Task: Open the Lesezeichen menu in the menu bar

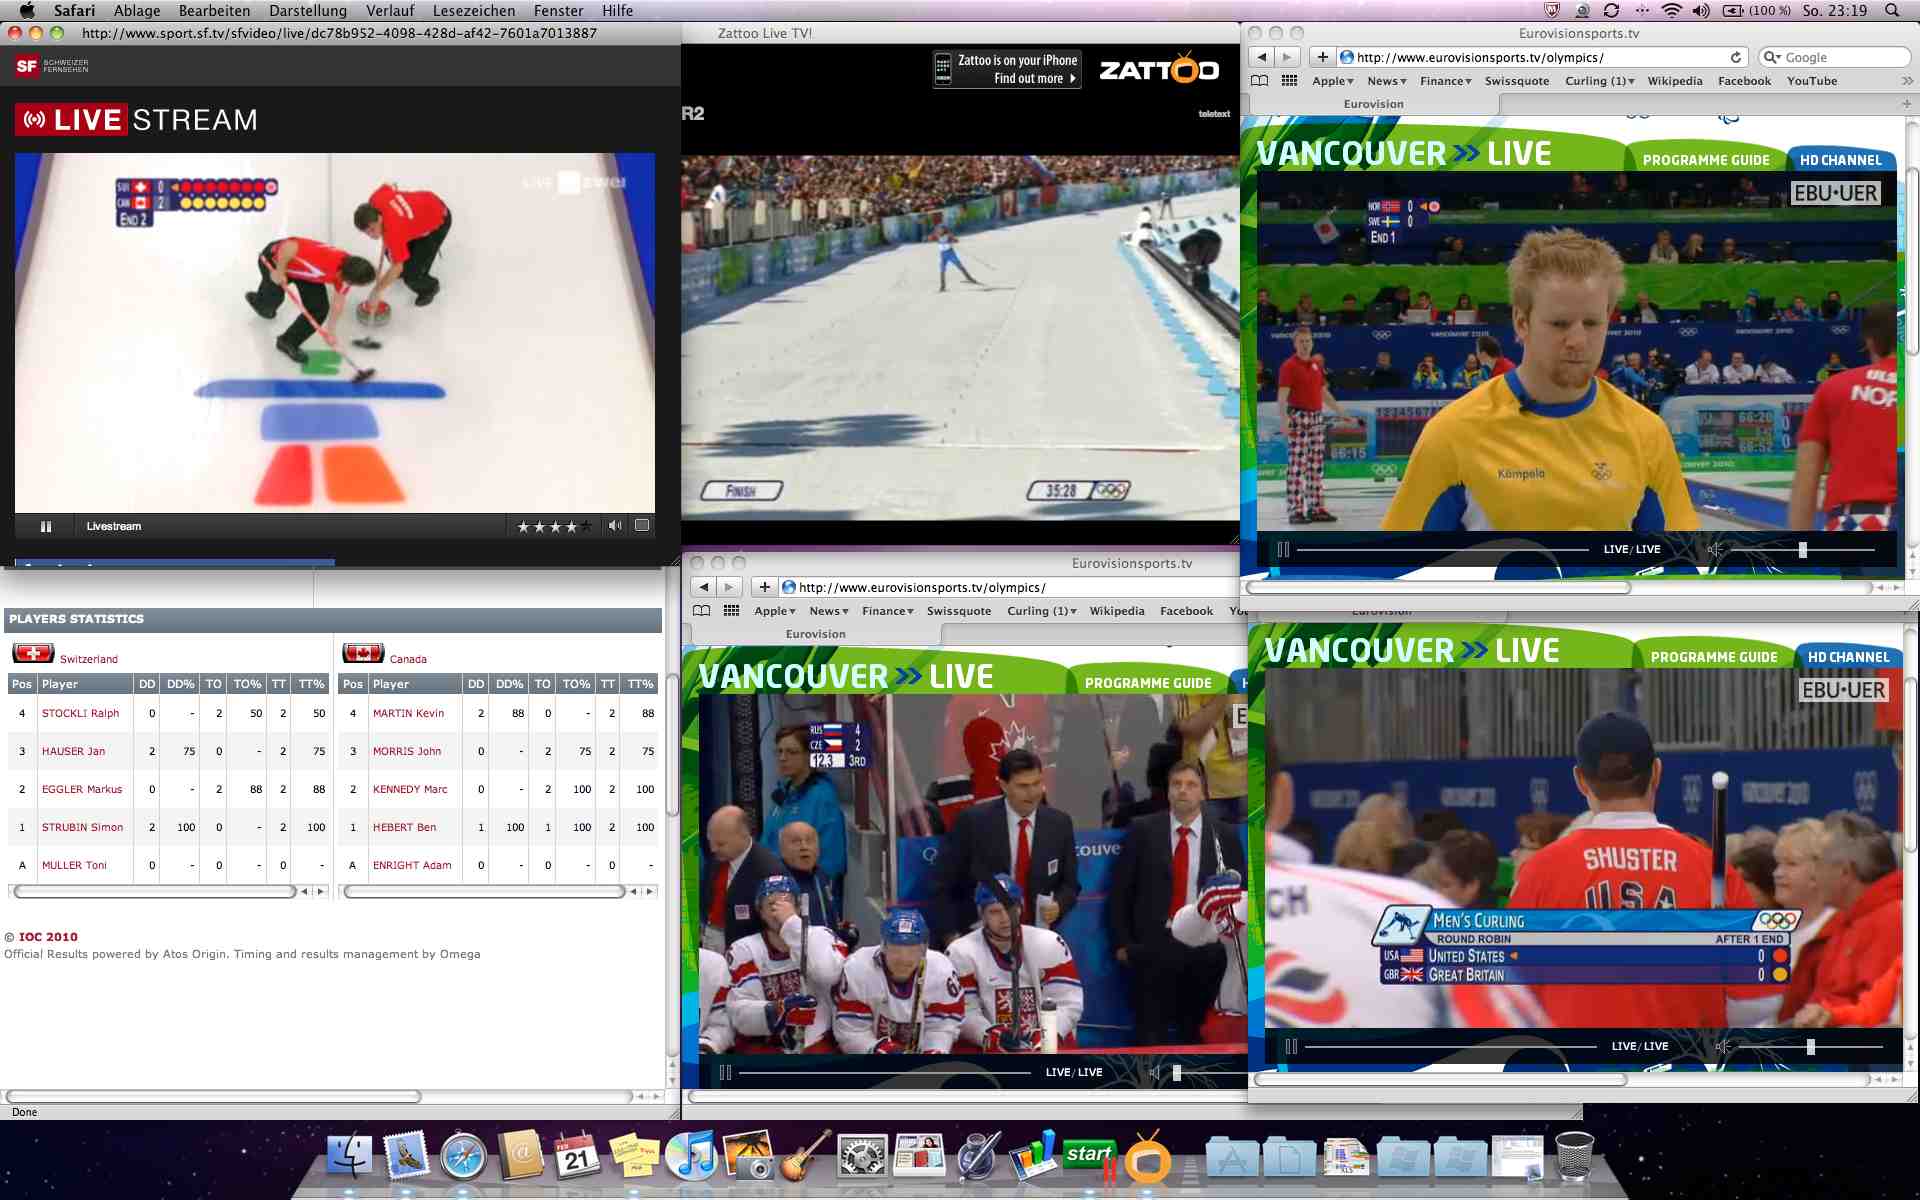Action: (474, 10)
